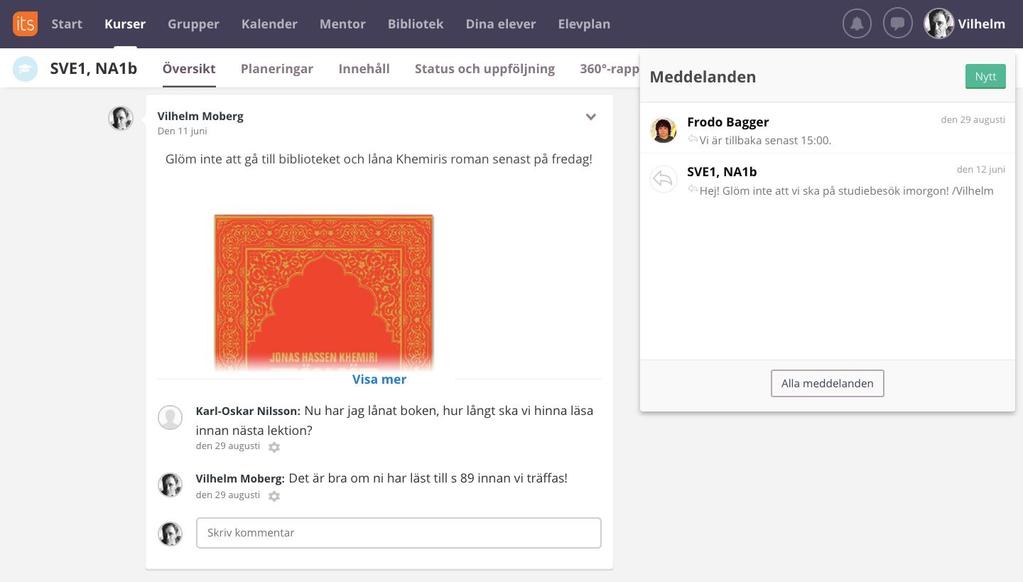Click the Skriv kommentar input field
Viewport: 1023px width, 582px height.
point(399,533)
